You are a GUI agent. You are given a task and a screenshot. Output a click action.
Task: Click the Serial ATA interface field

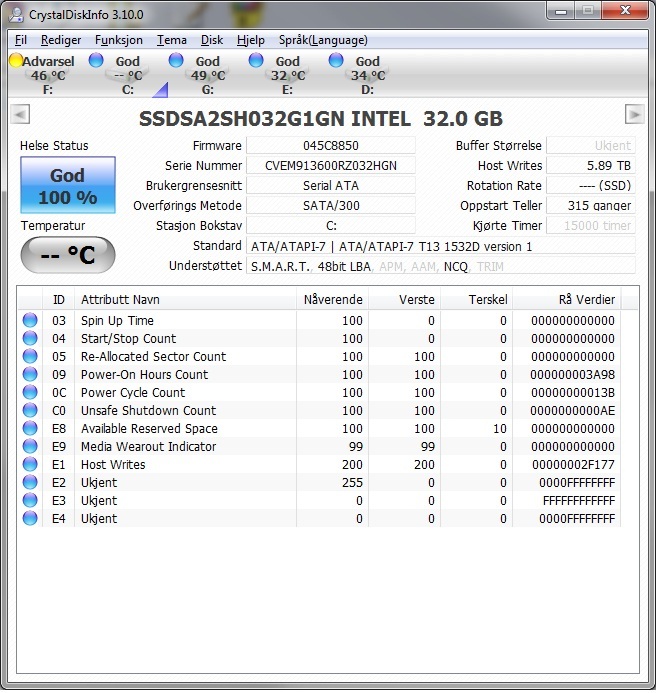[x=331, y=186]
